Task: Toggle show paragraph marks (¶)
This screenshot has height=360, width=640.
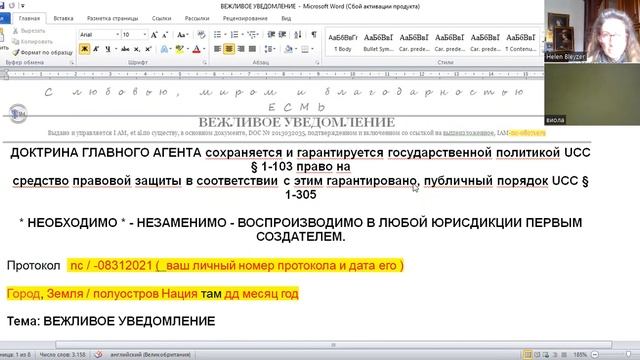Action: coord(313,35)
